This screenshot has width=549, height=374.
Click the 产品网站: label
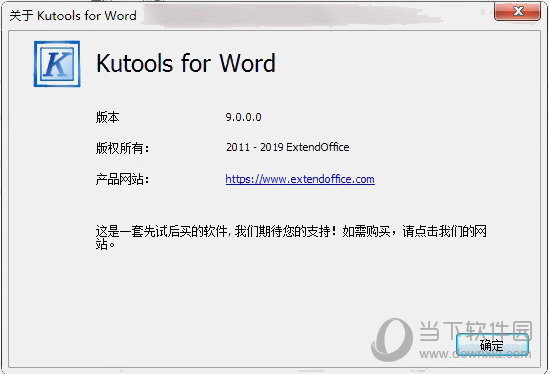point(122,179)
